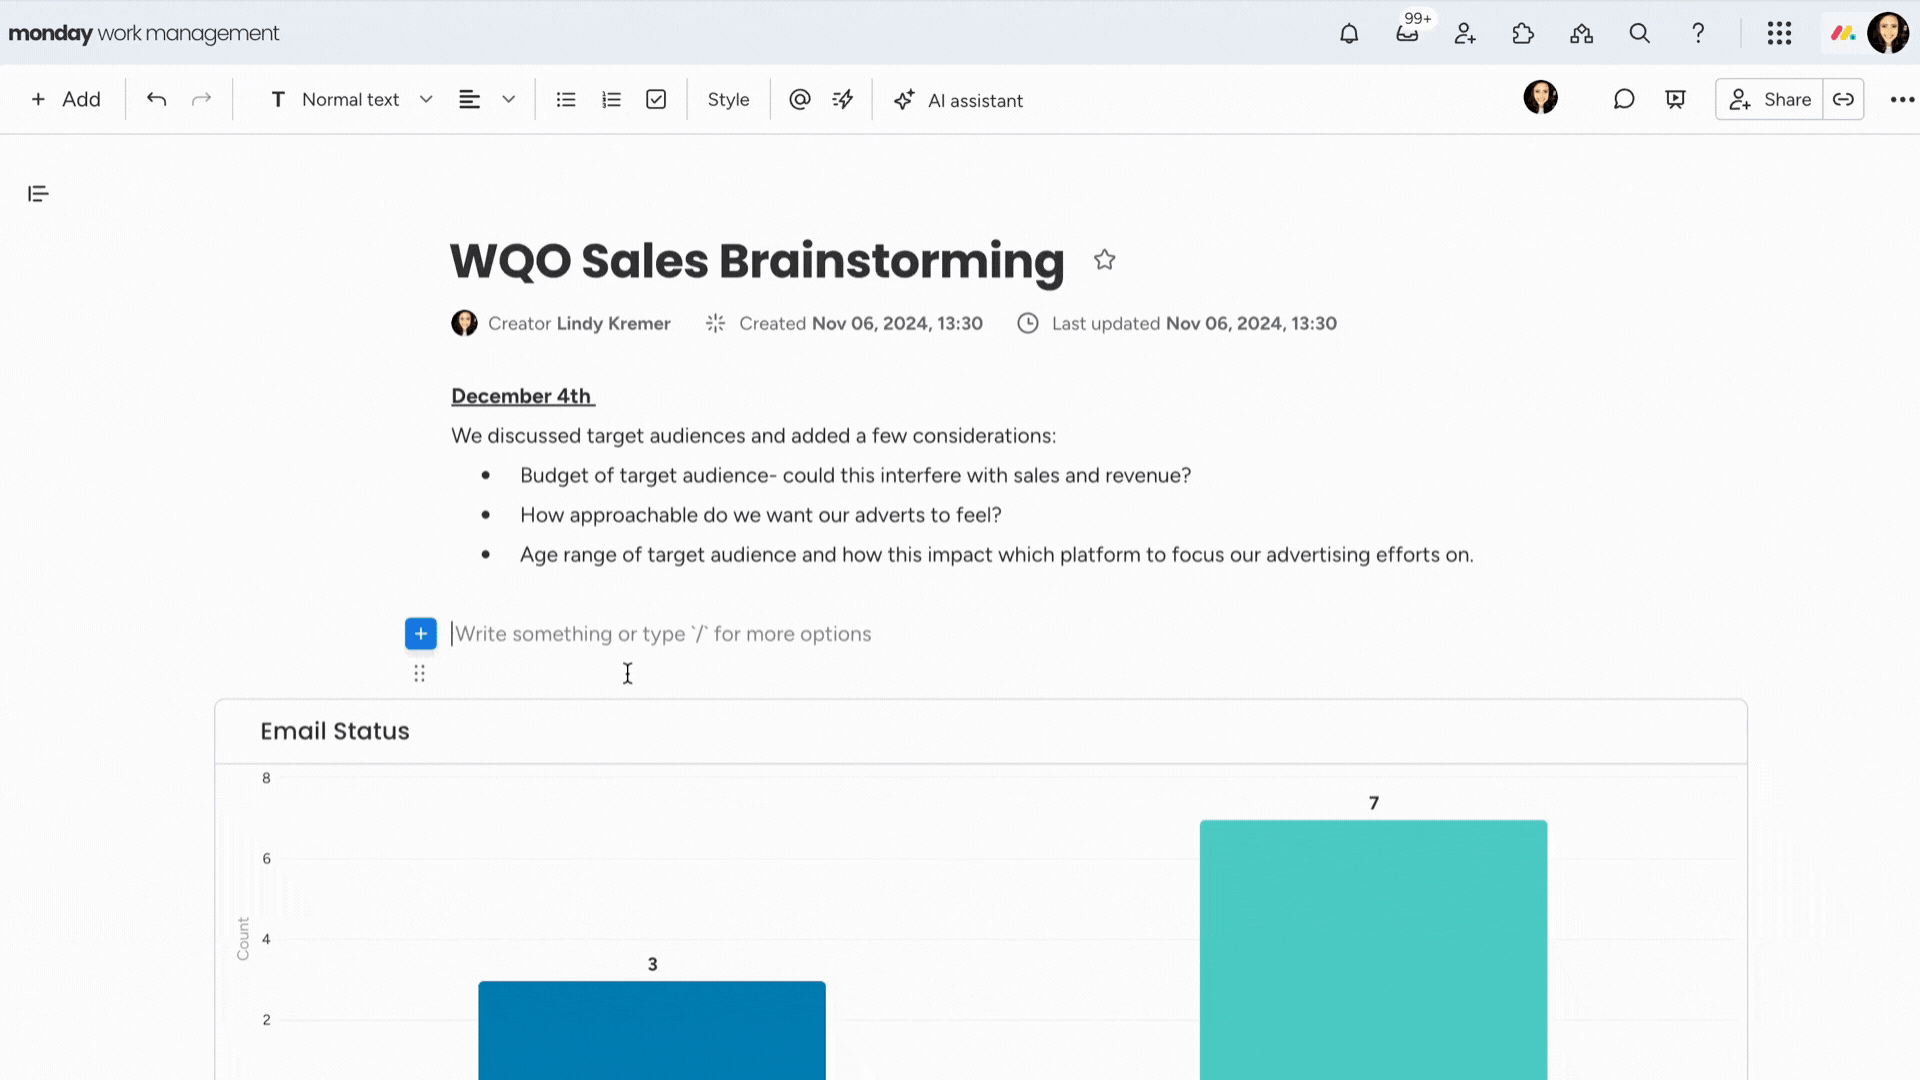Click the mention @ icon
The image size is (1920, 1080).
point(799,99)
